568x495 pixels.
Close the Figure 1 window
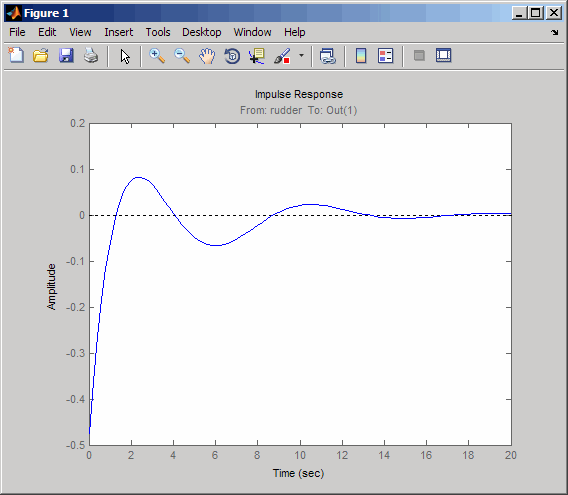[554, 13]
